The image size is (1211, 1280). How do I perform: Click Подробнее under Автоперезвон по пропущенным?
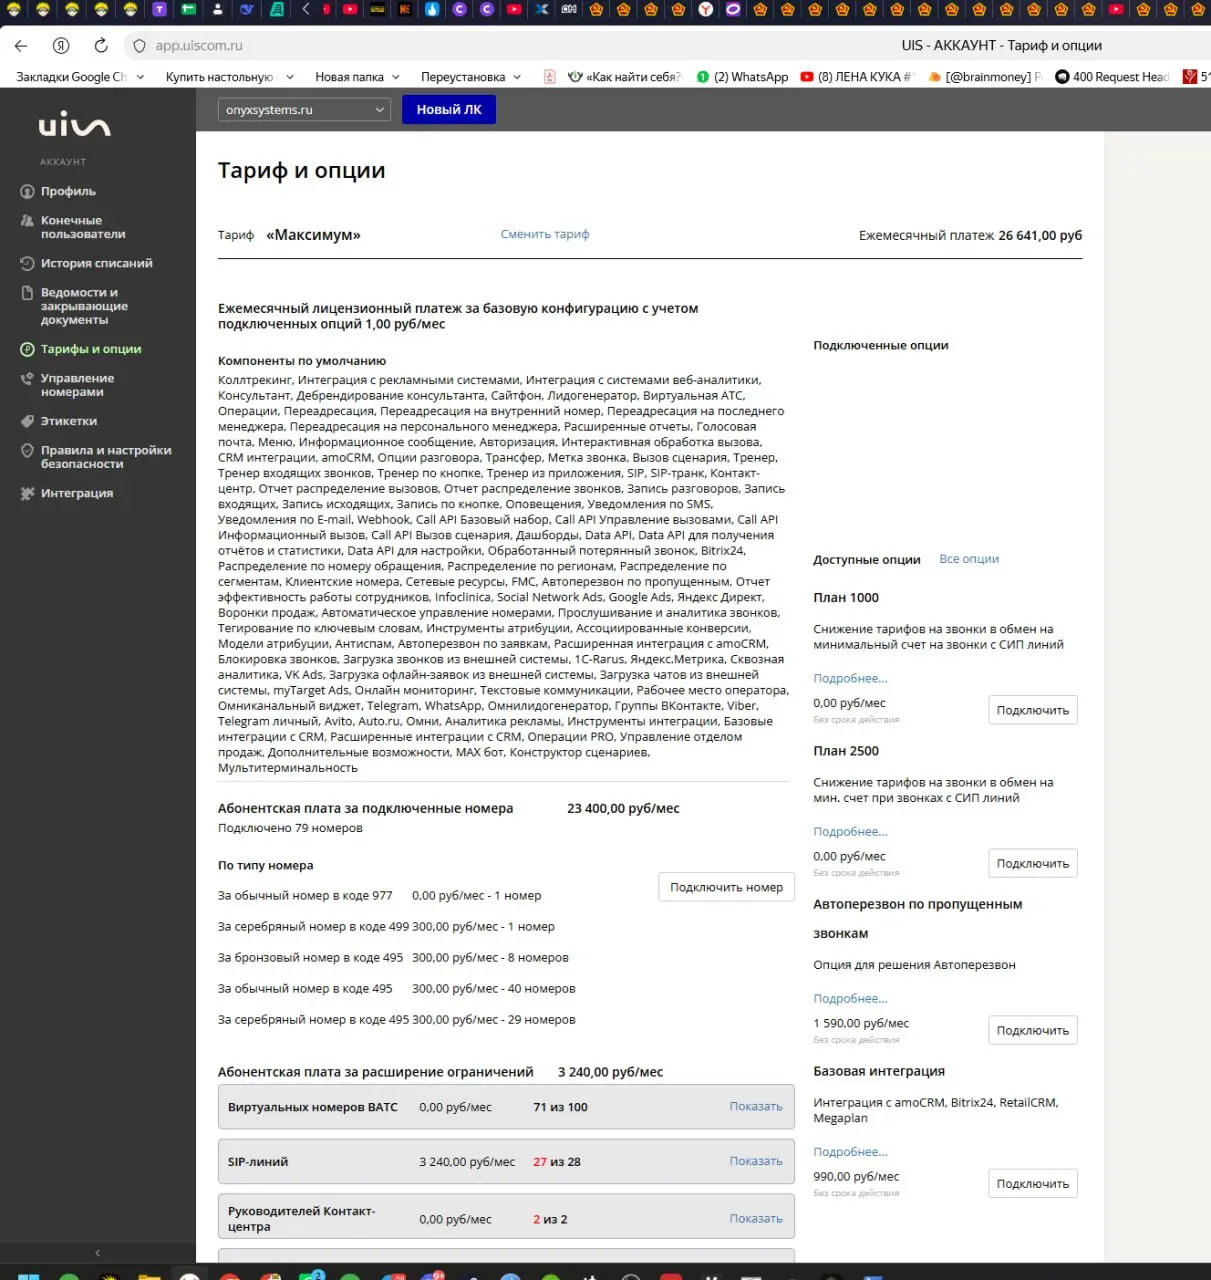850,998
